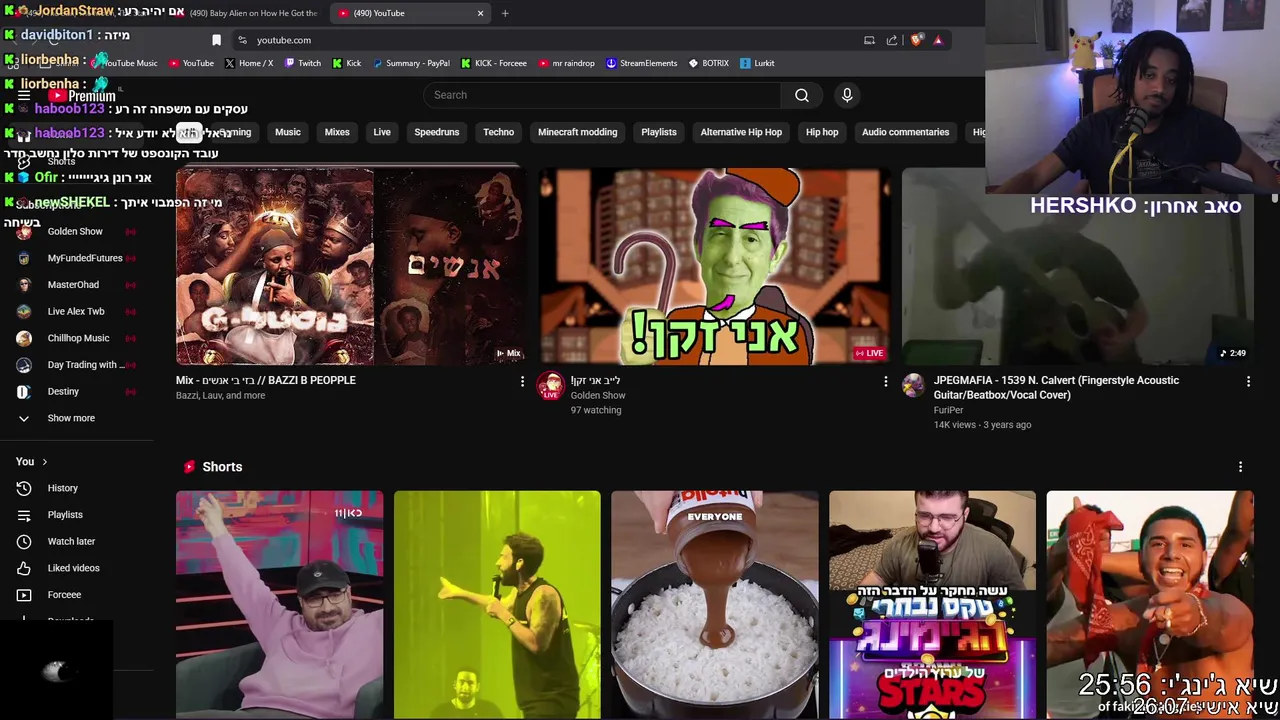The height and width of the screenshot is (720, 1280).
Task: Click the bookmark icon in address bar
Action: pos(216,40)
